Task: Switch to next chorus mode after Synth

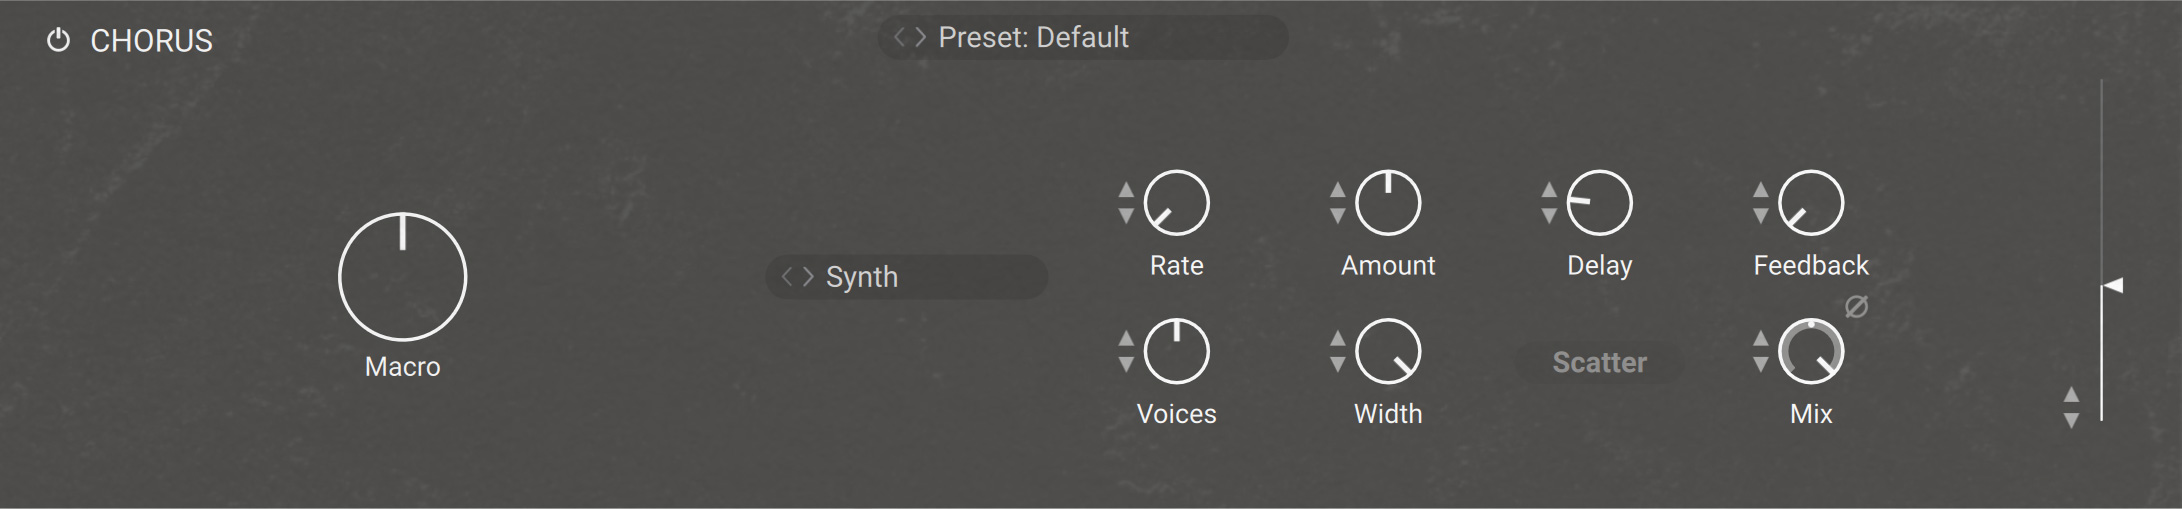Action: point(808,277)
